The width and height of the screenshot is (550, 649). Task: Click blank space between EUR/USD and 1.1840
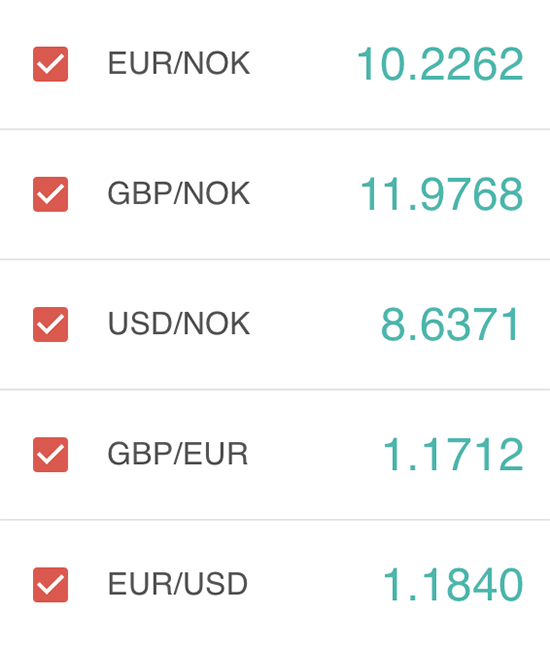[315, 584]
